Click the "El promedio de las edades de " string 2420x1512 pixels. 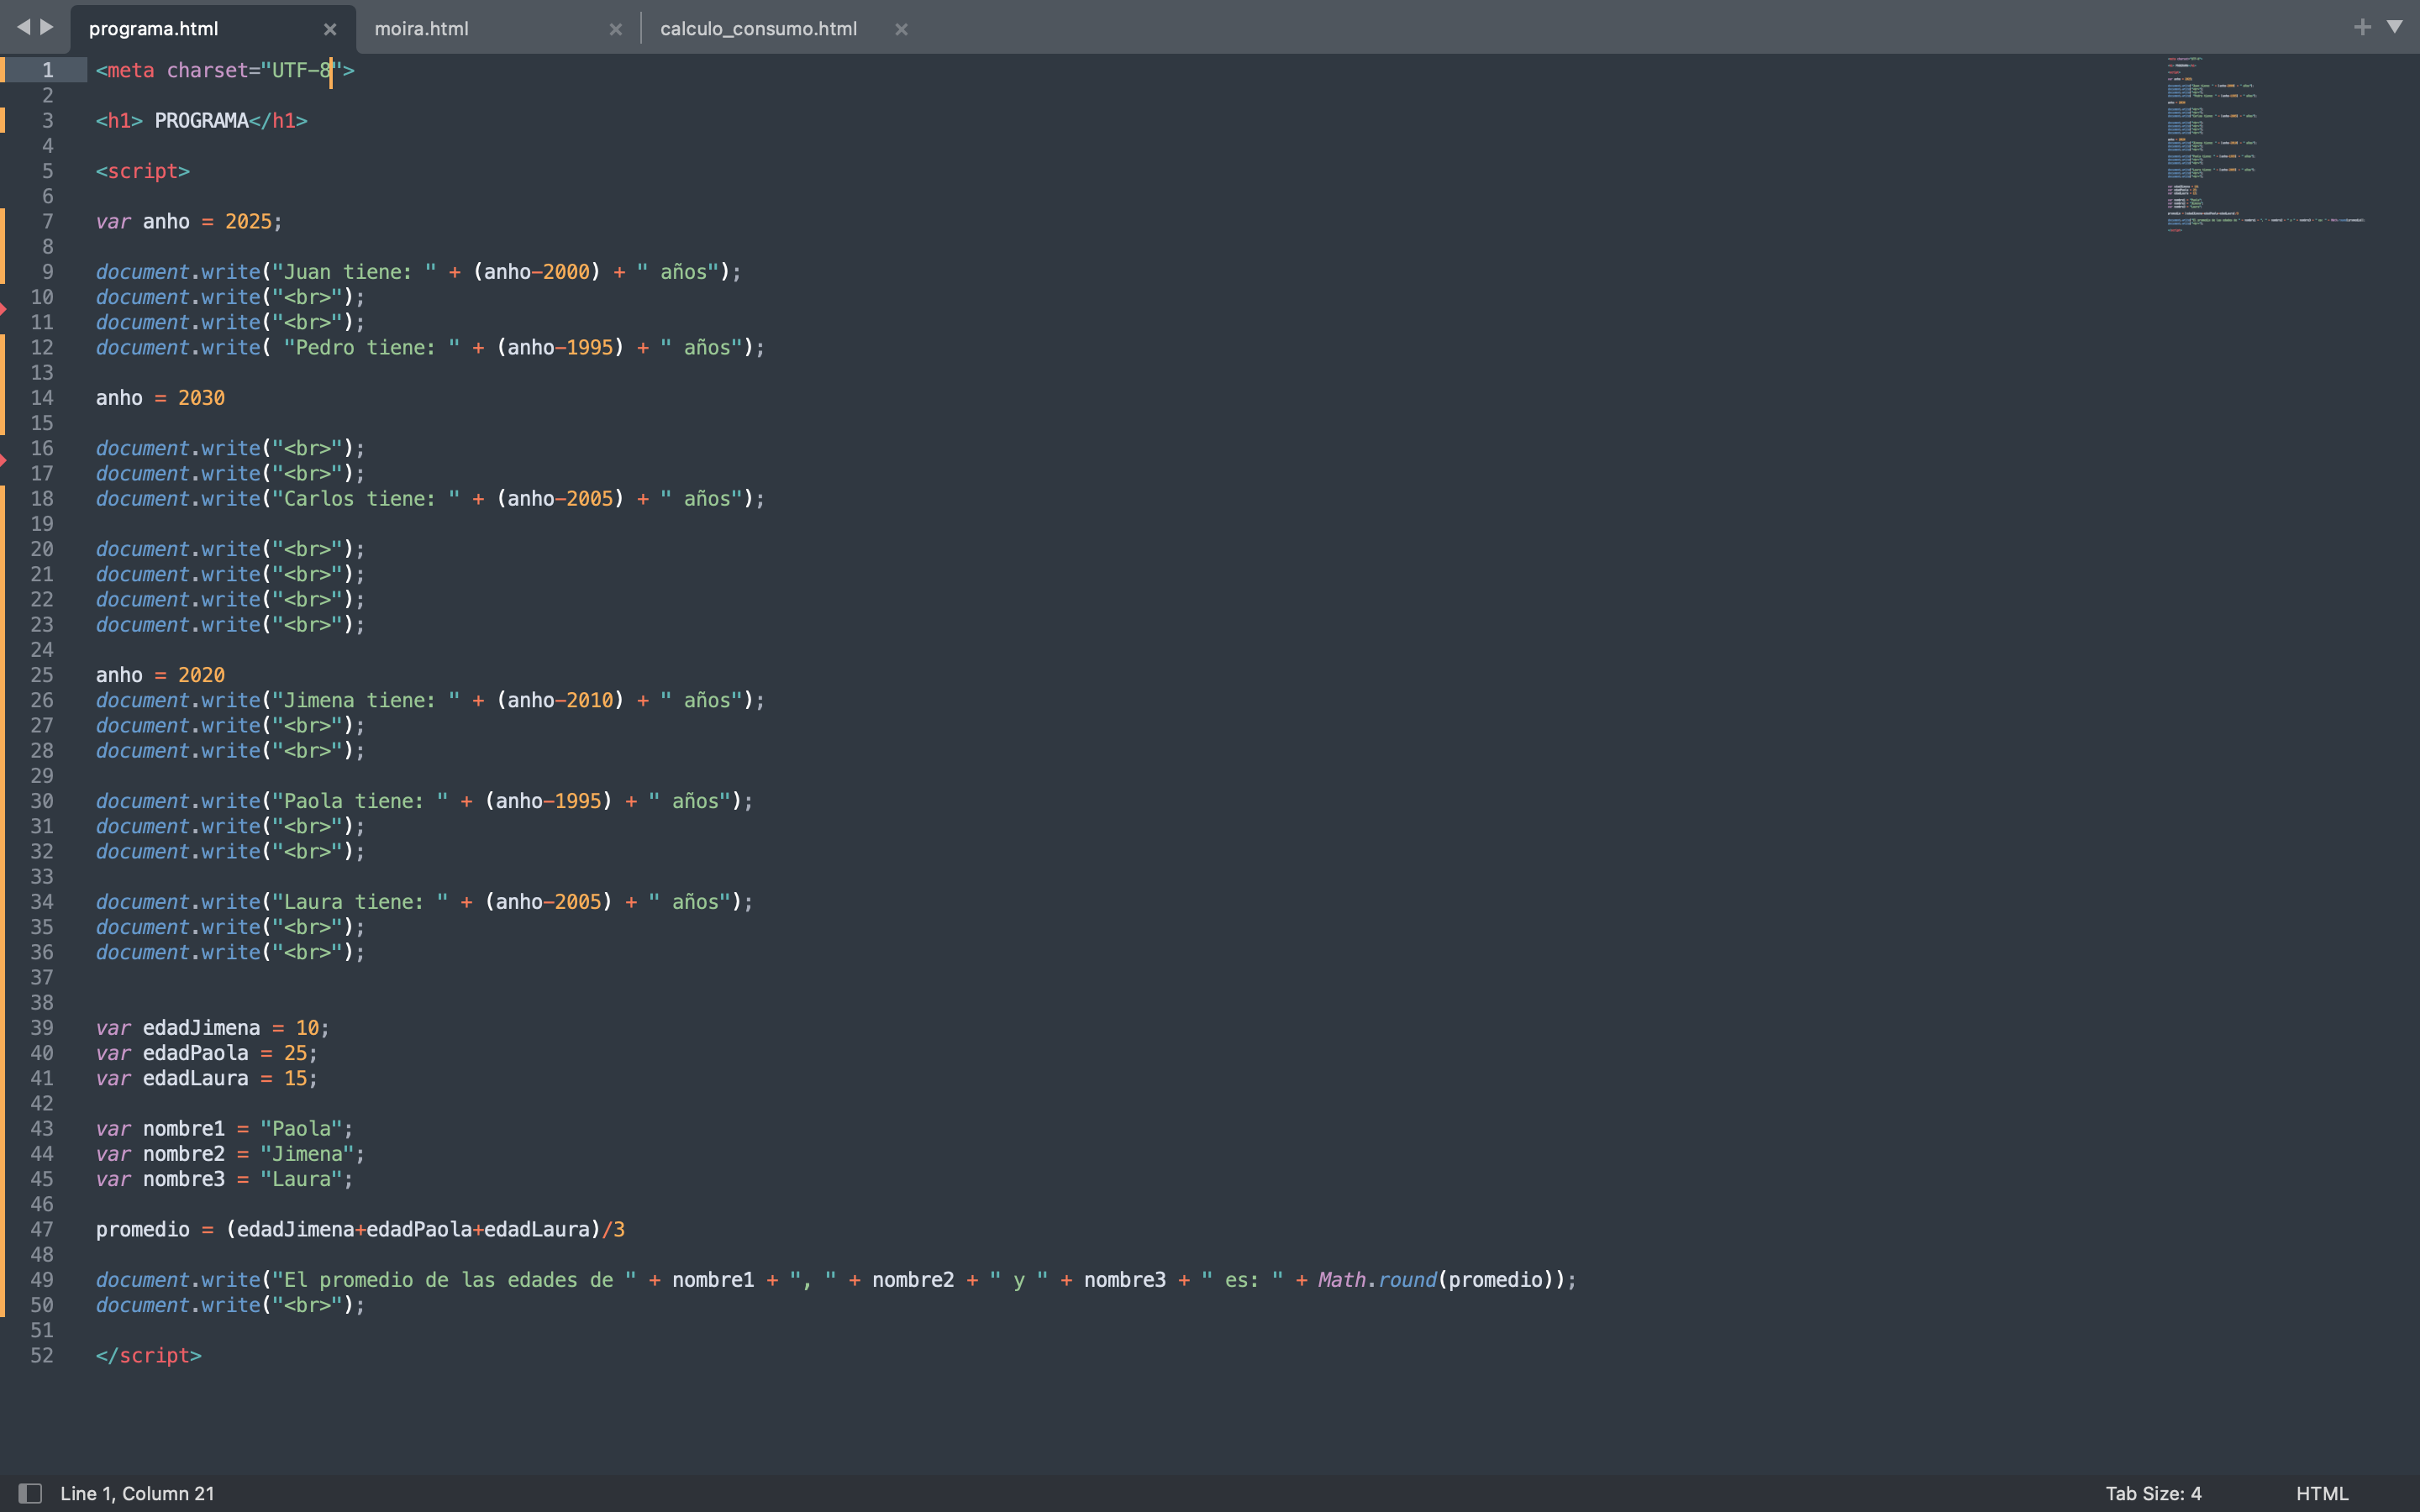pyautogui.click(x=454, y=1280)
